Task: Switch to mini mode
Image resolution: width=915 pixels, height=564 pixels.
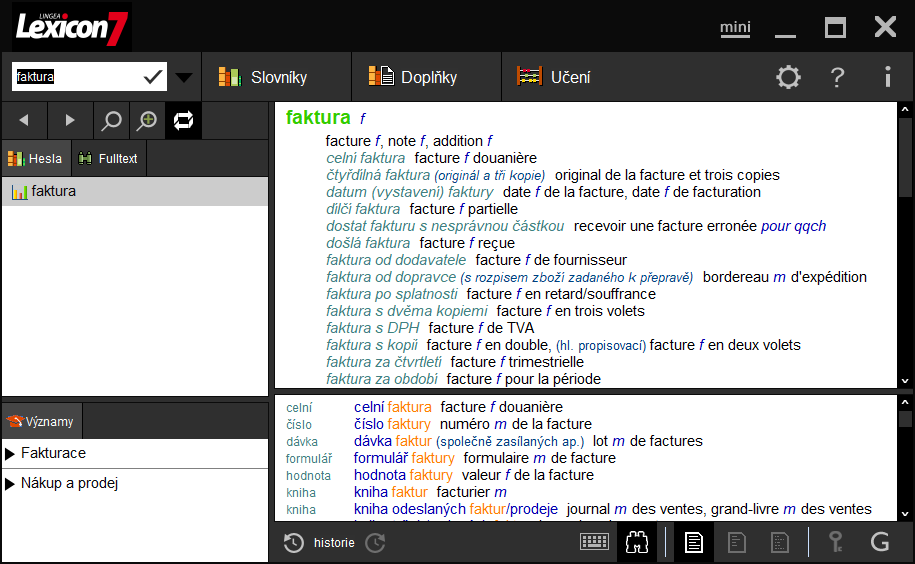Action: pos(735,28)
